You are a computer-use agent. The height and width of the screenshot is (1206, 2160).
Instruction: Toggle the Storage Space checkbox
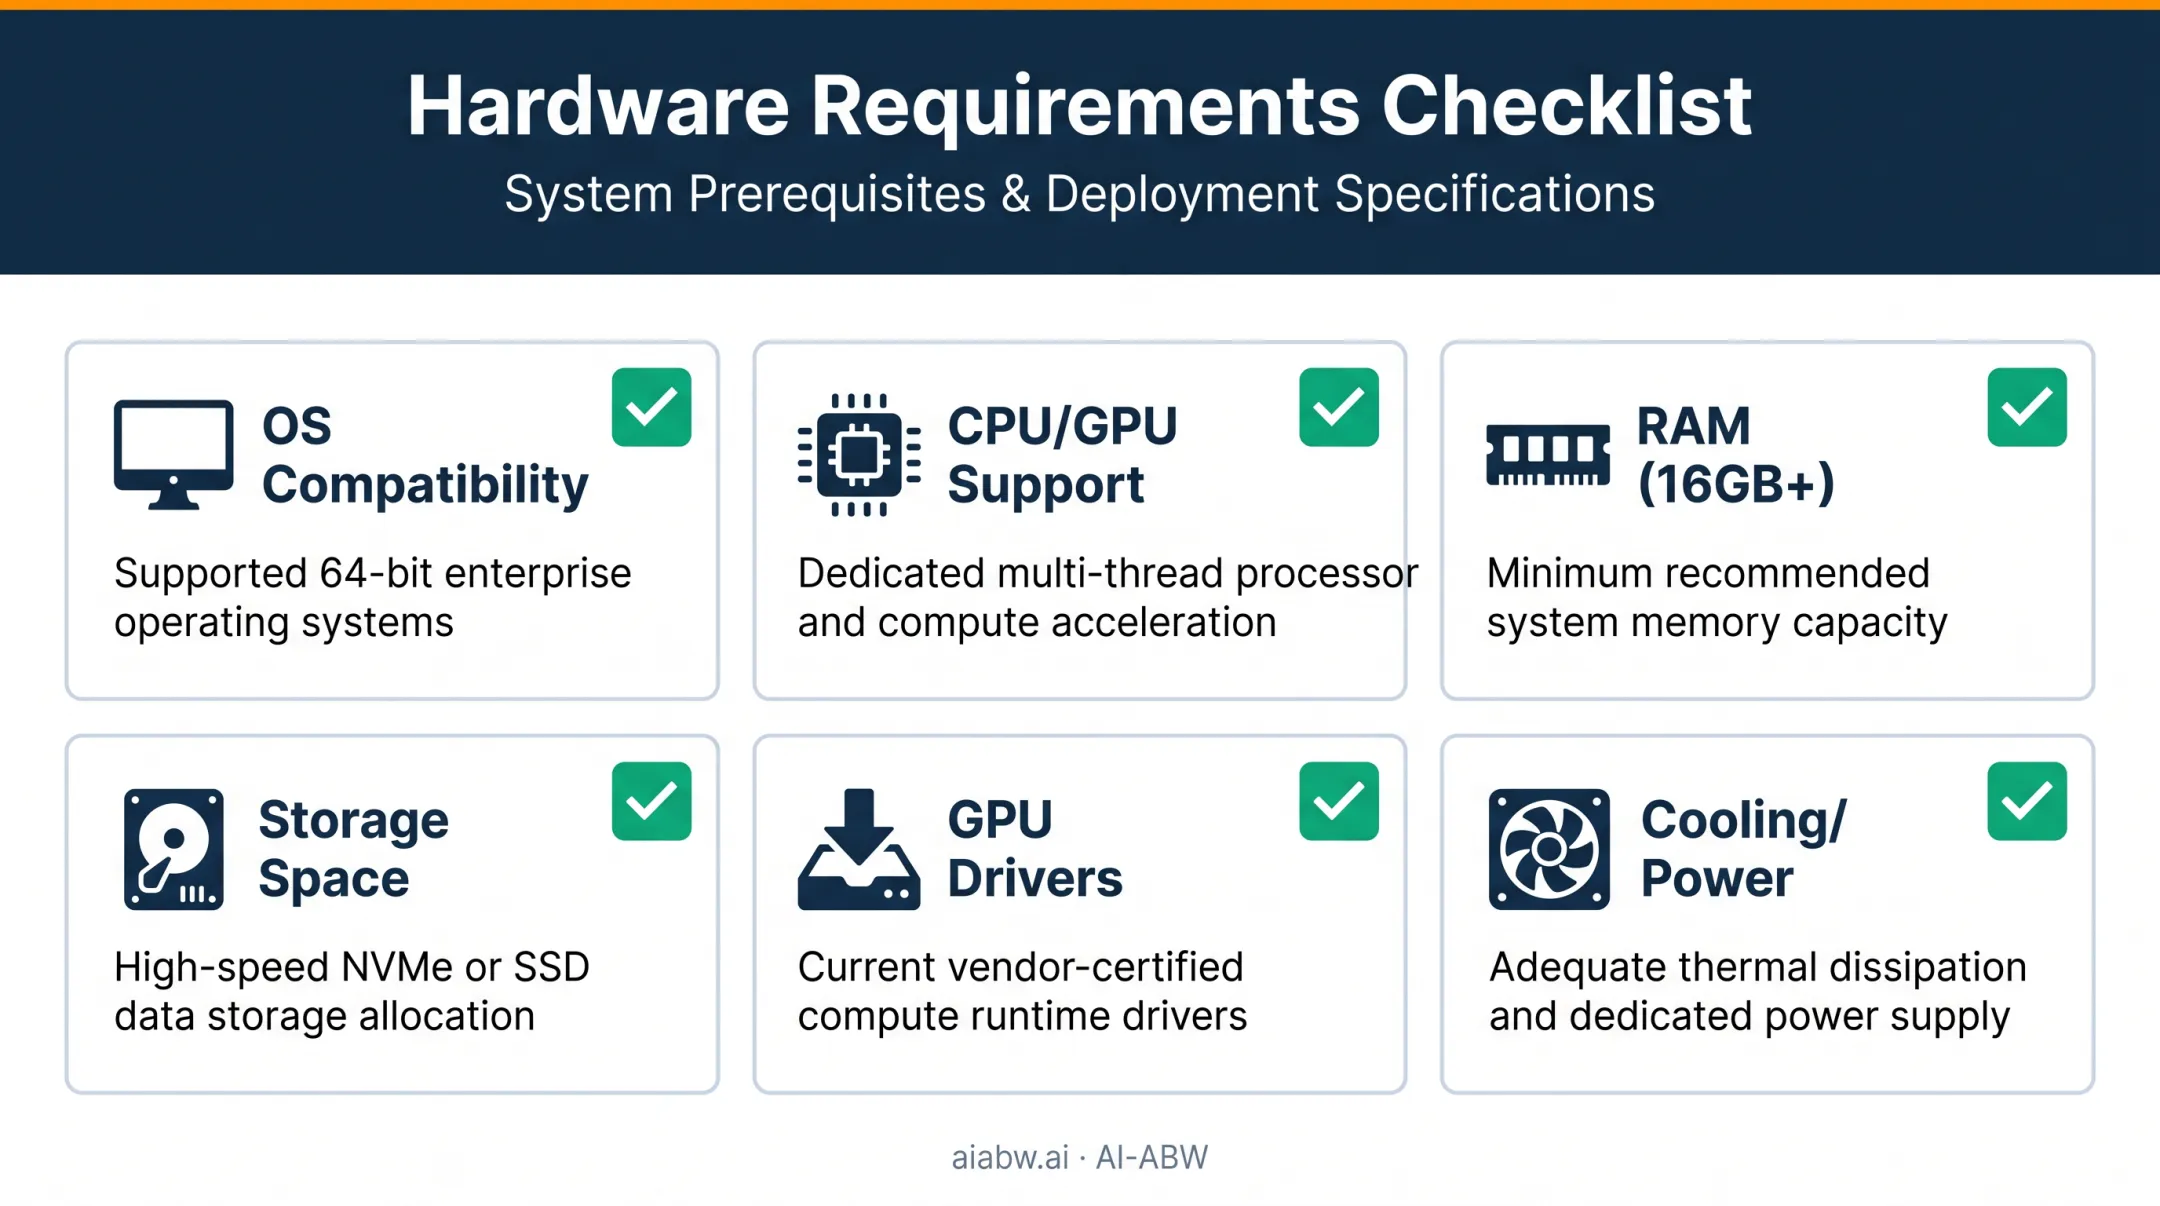click(652, 801)
